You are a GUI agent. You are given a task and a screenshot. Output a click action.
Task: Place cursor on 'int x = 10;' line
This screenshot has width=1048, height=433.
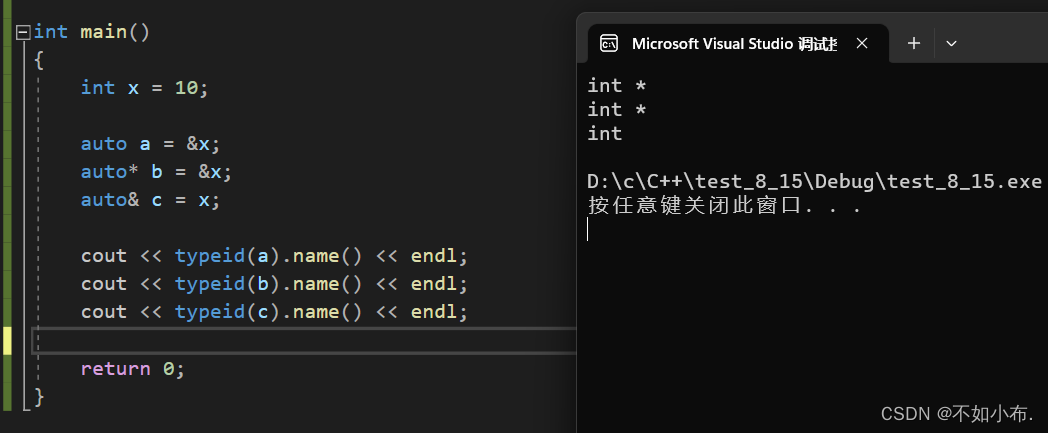[x=145, y=87]
